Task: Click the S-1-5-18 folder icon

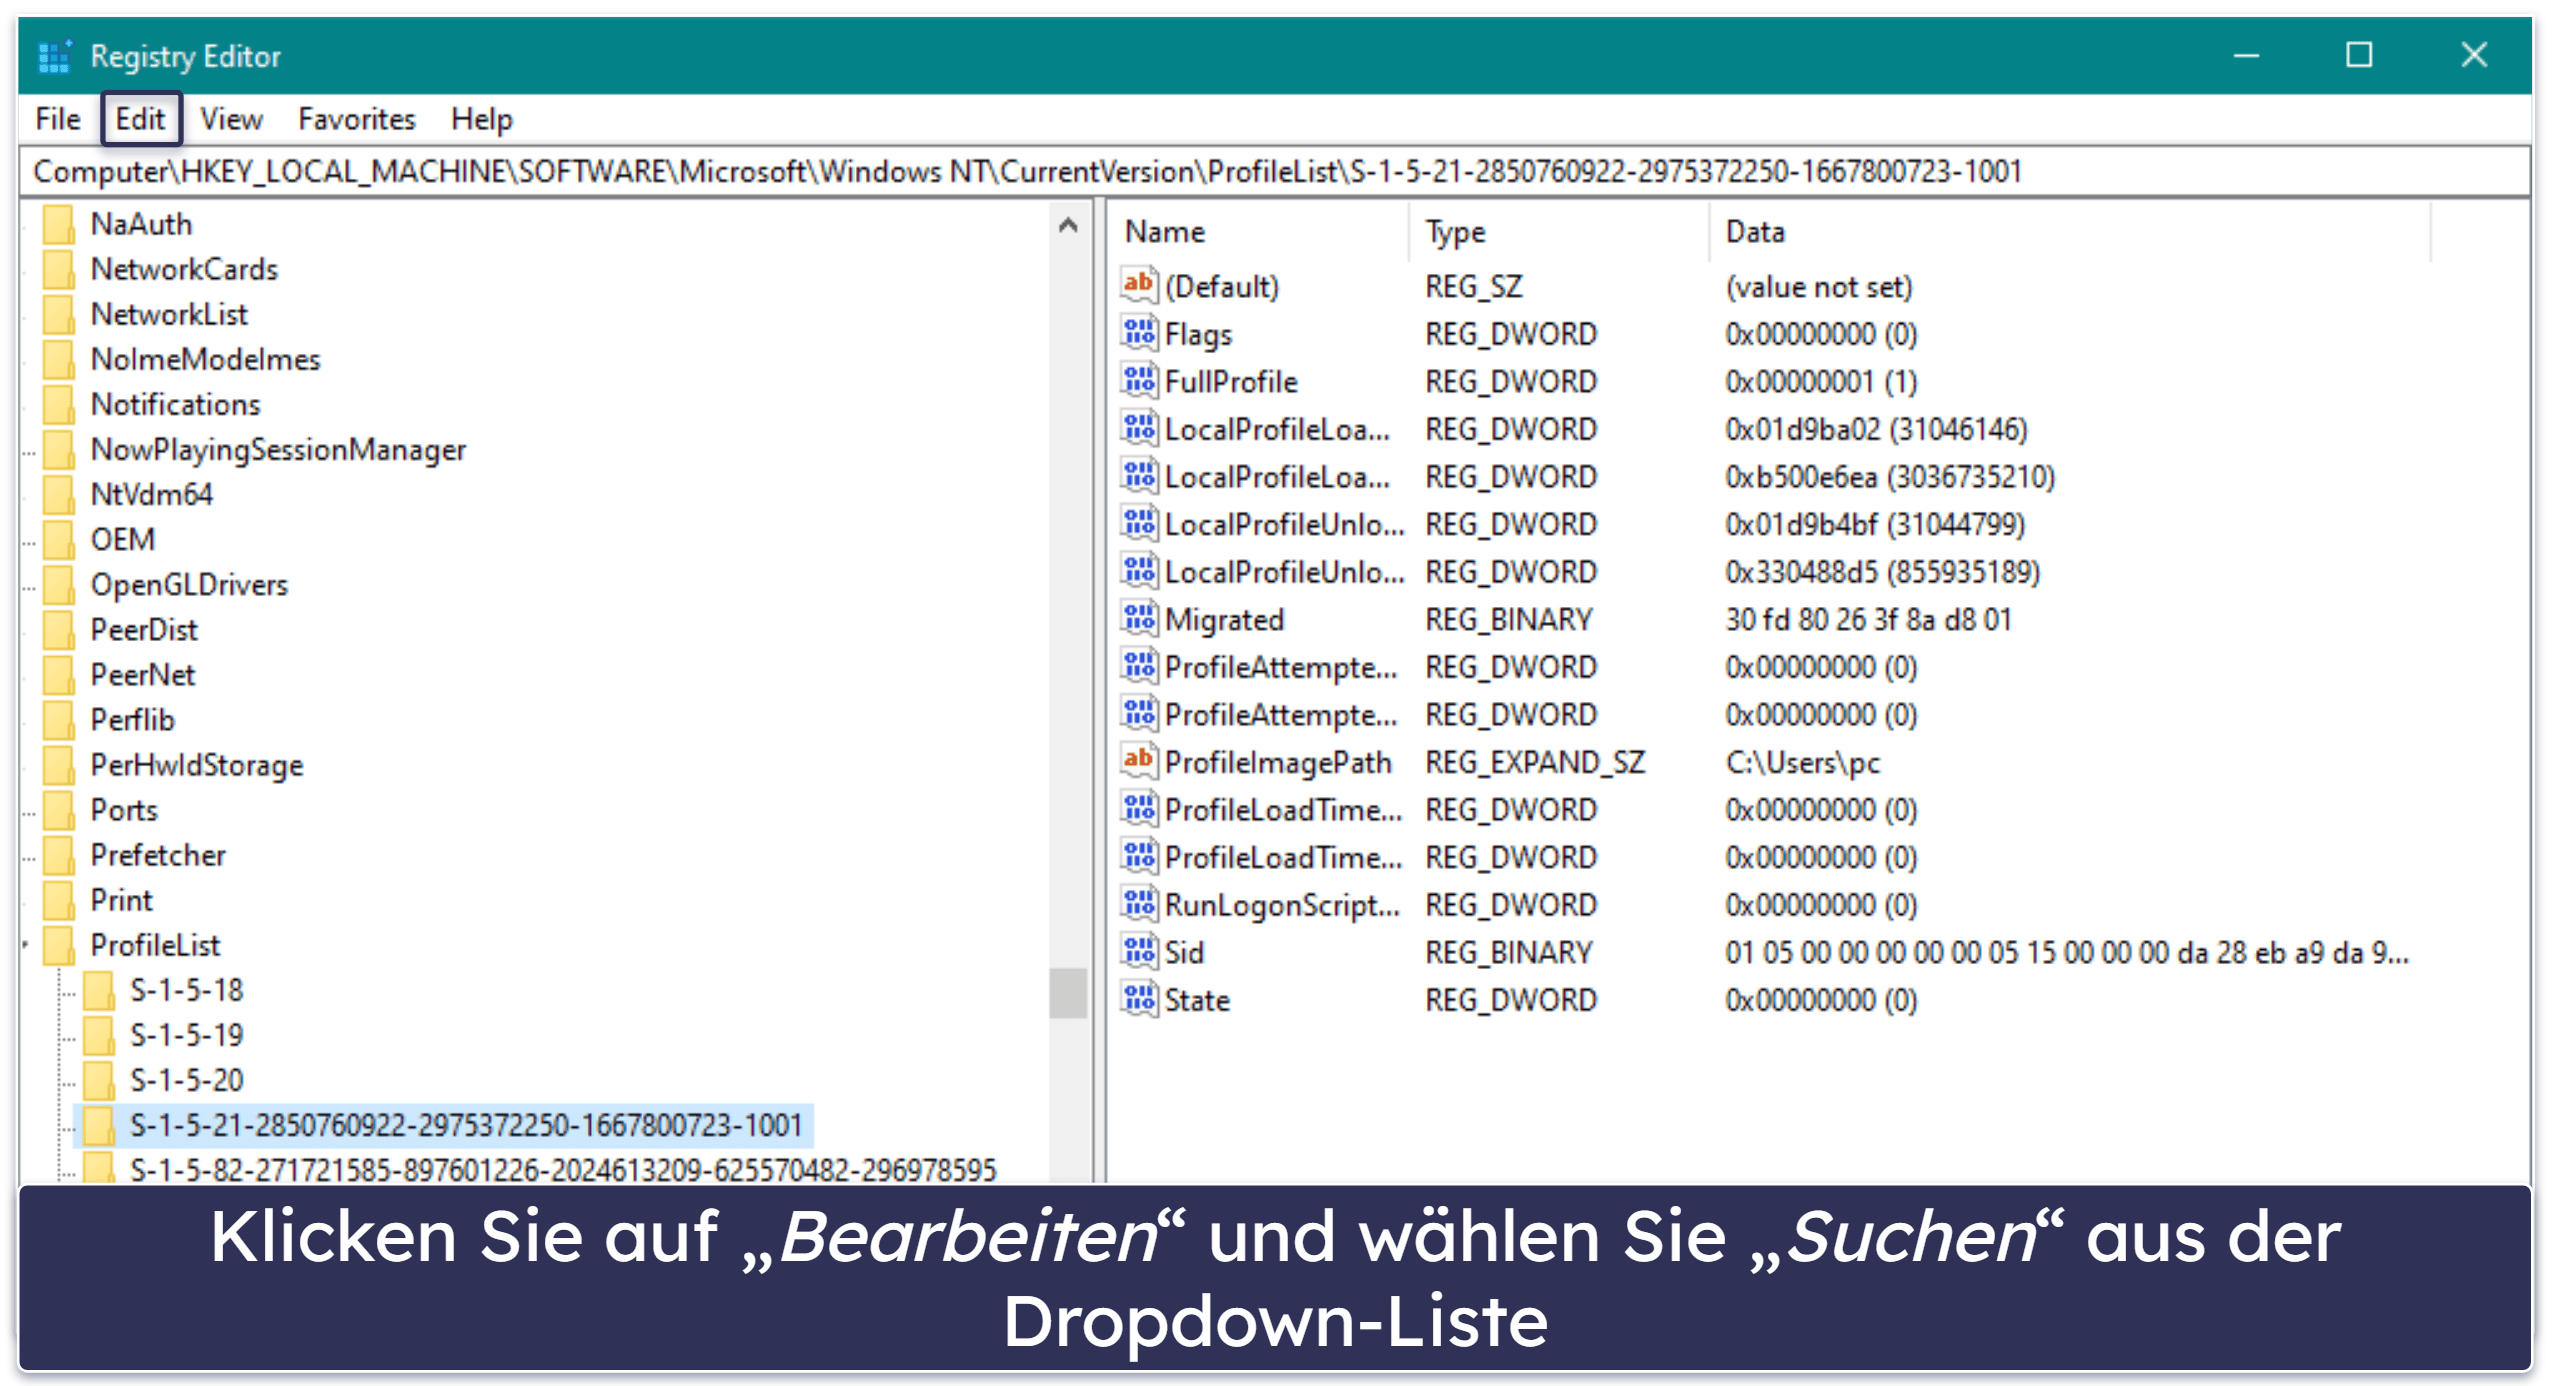Action: [x=98, y=990]
